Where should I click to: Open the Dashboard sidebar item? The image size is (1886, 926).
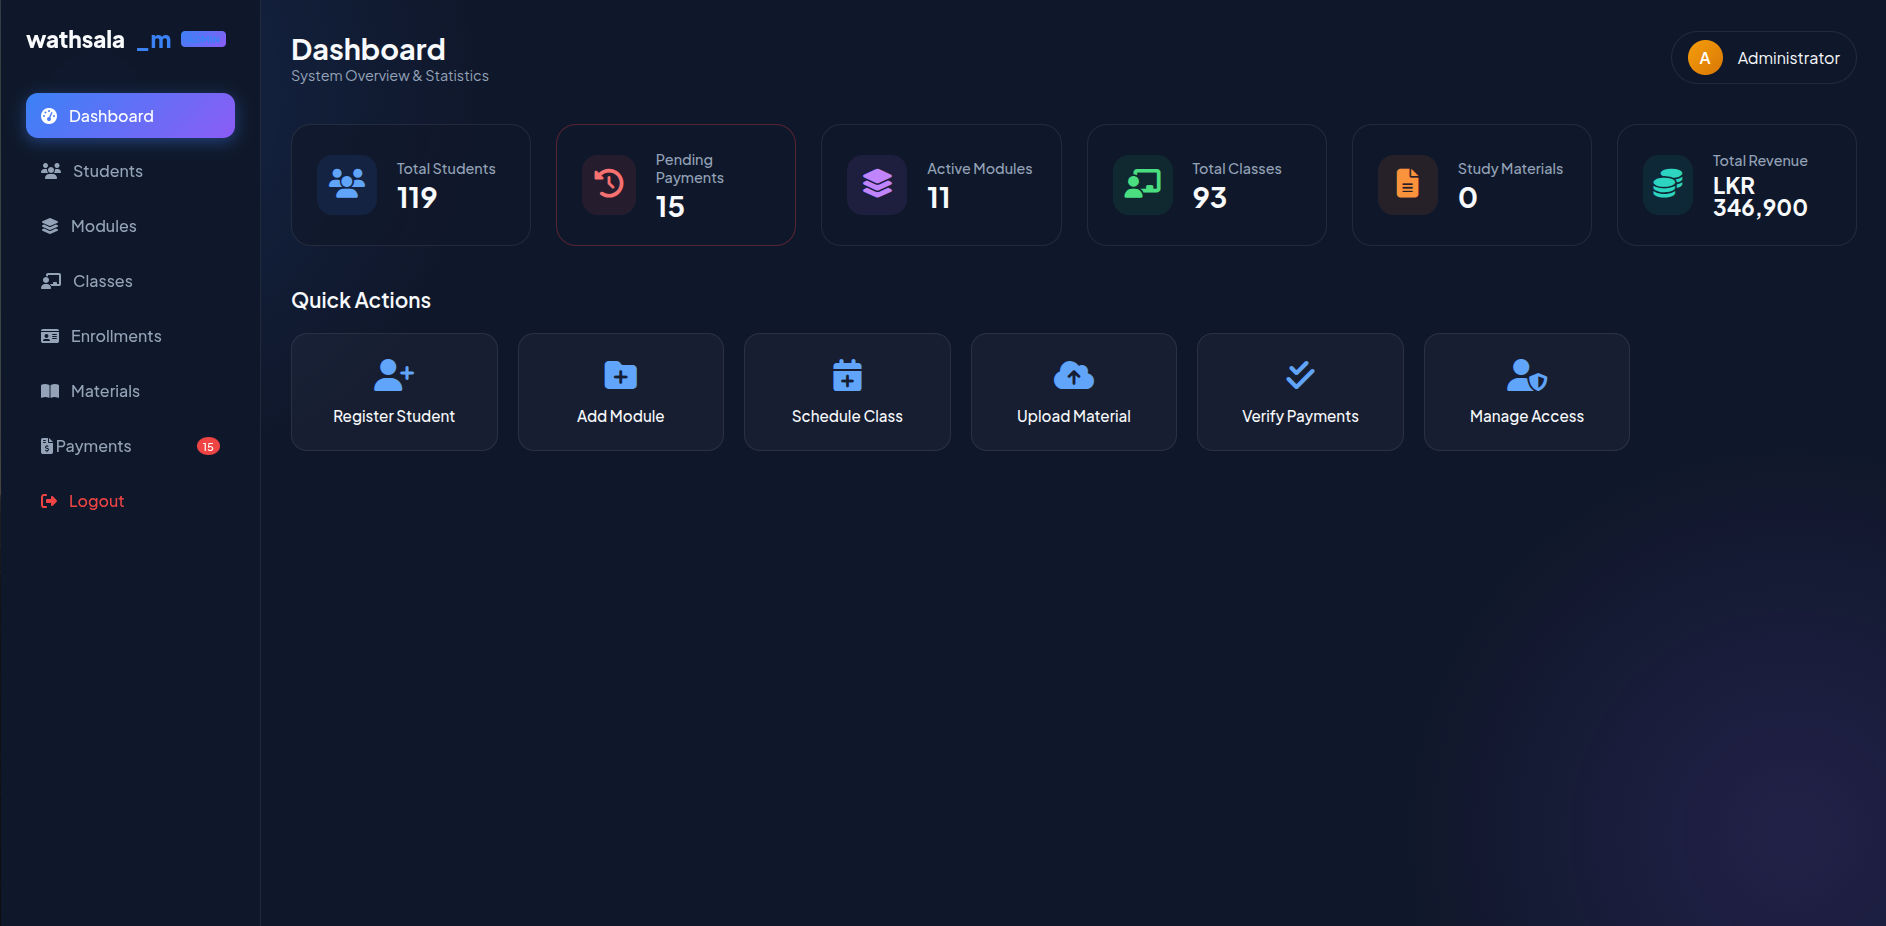click(130, 116)
